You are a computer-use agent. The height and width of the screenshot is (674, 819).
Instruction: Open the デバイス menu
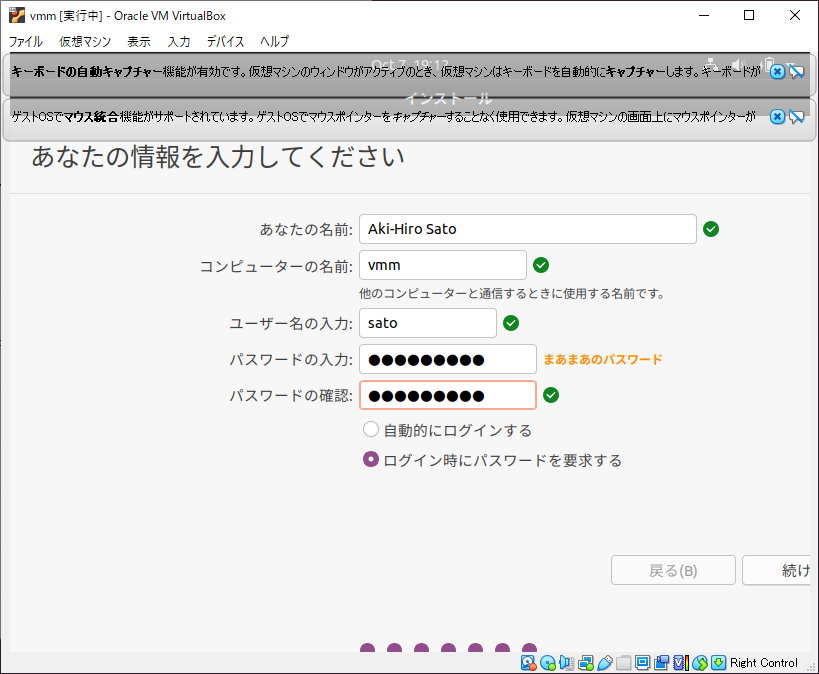coord(225,41)
